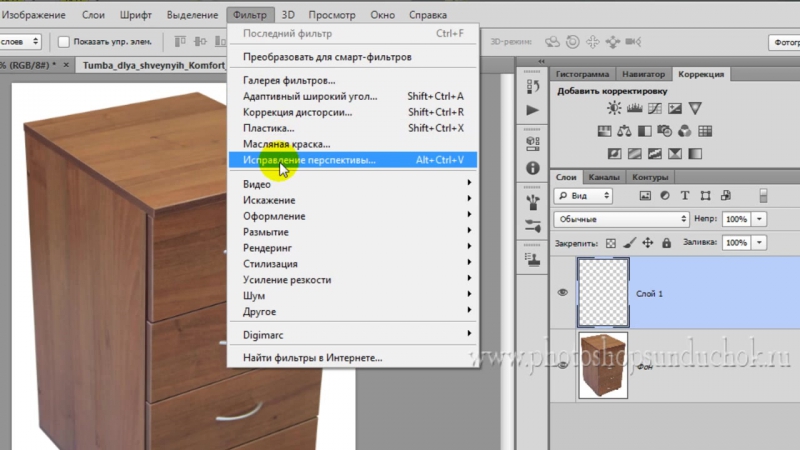The image size is (800, 450).
Task: Add a Posterize adjustment layer
Action: tap(634, 154)
